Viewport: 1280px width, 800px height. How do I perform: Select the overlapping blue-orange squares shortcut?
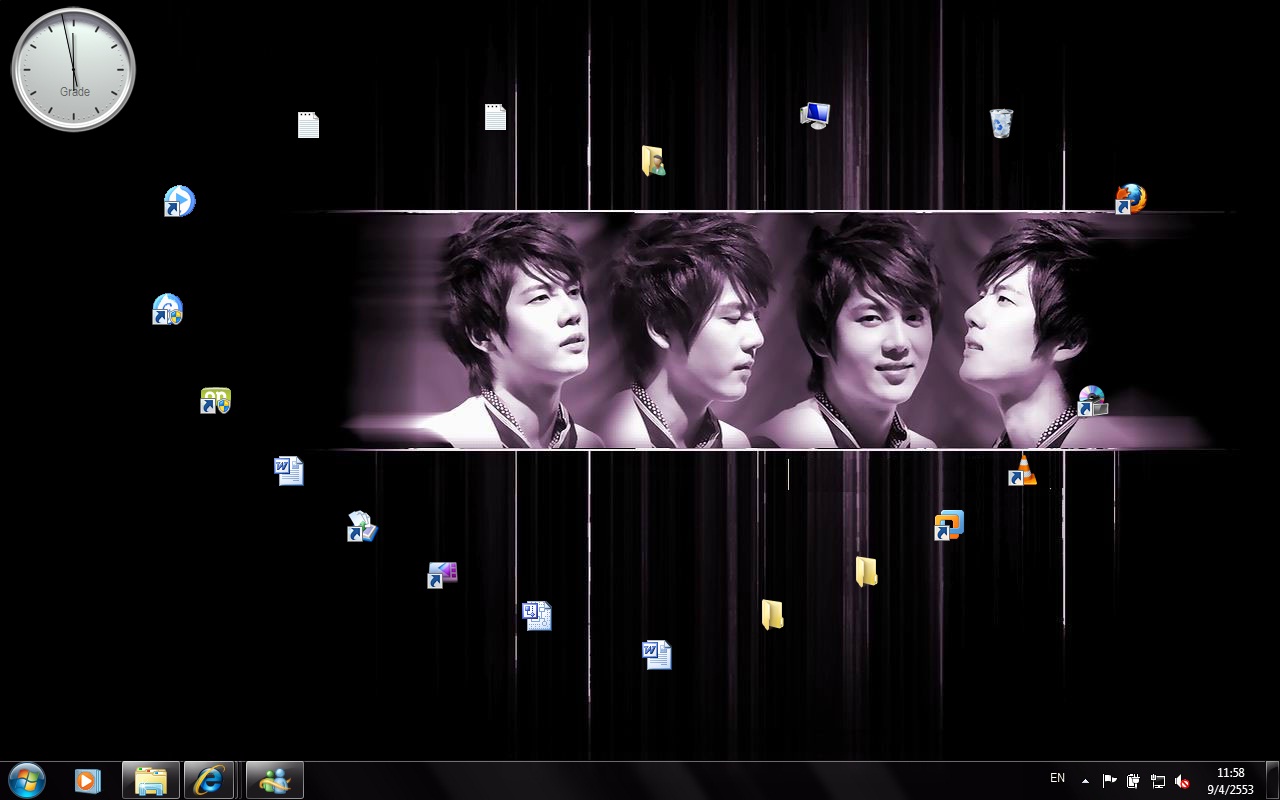949,525
